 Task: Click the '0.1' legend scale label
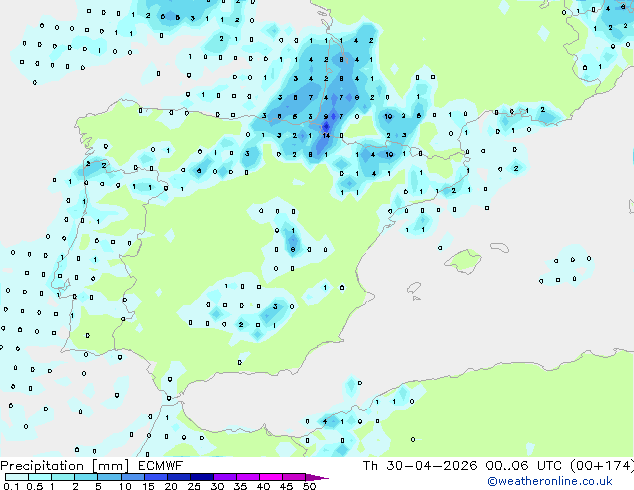tap(11, 486)
